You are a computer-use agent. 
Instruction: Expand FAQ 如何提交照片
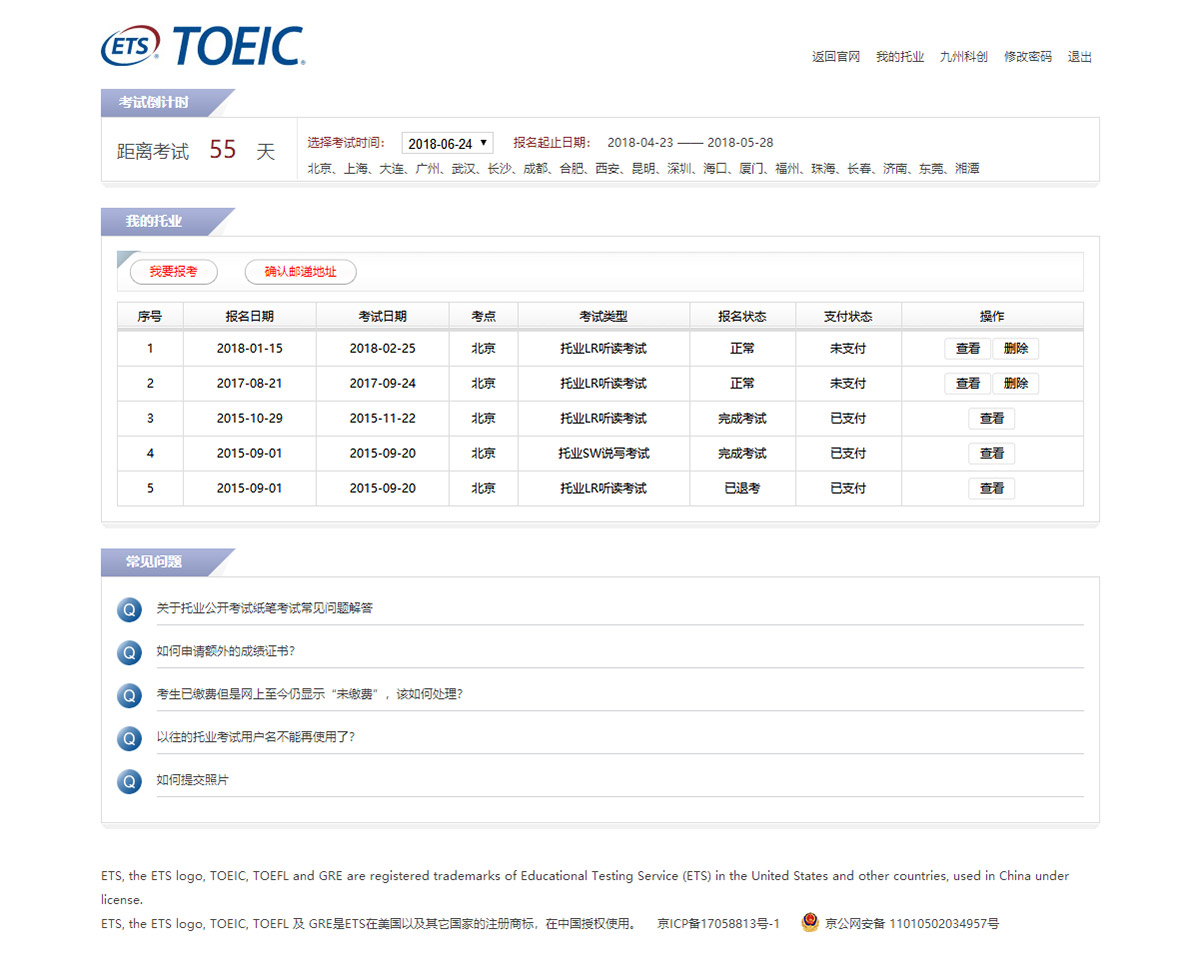click(x=192, y=780)
